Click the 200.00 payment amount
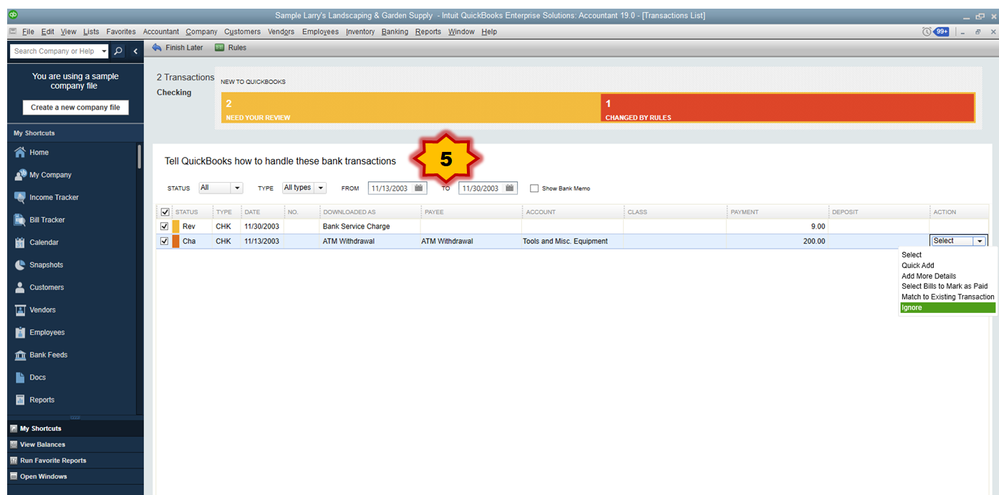This screenshot has height=495, width=999. [814, 241]
